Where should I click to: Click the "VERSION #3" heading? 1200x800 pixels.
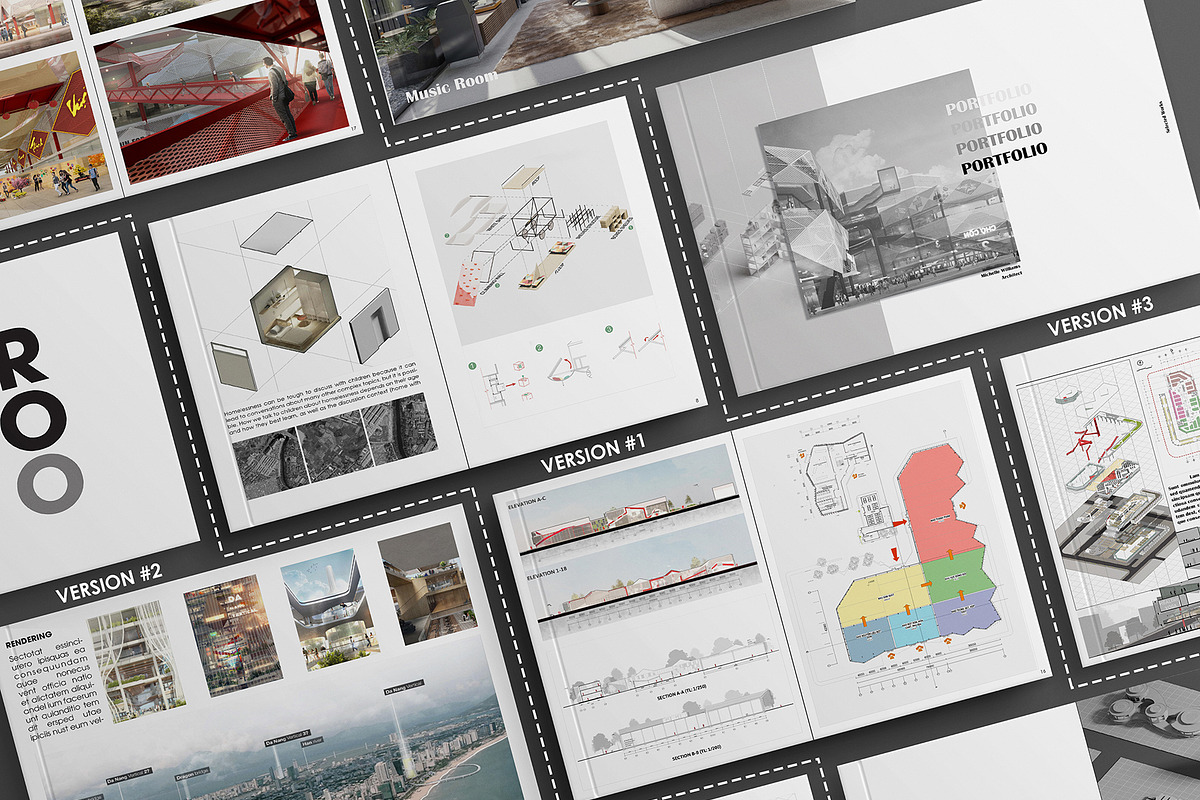pyautogui.click(x=1100, y=317)
